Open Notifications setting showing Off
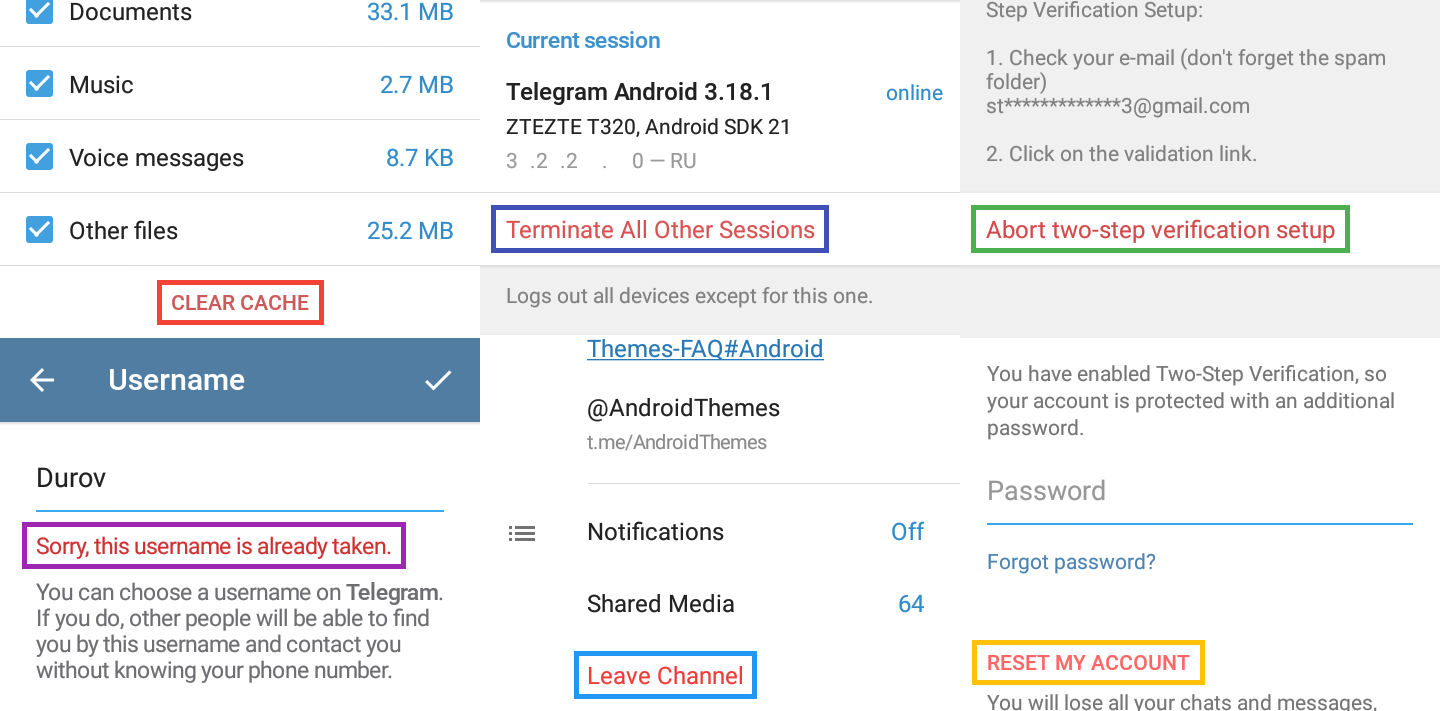The height and width of the screenshot is (711, 1440). click(x=755, y=532)
